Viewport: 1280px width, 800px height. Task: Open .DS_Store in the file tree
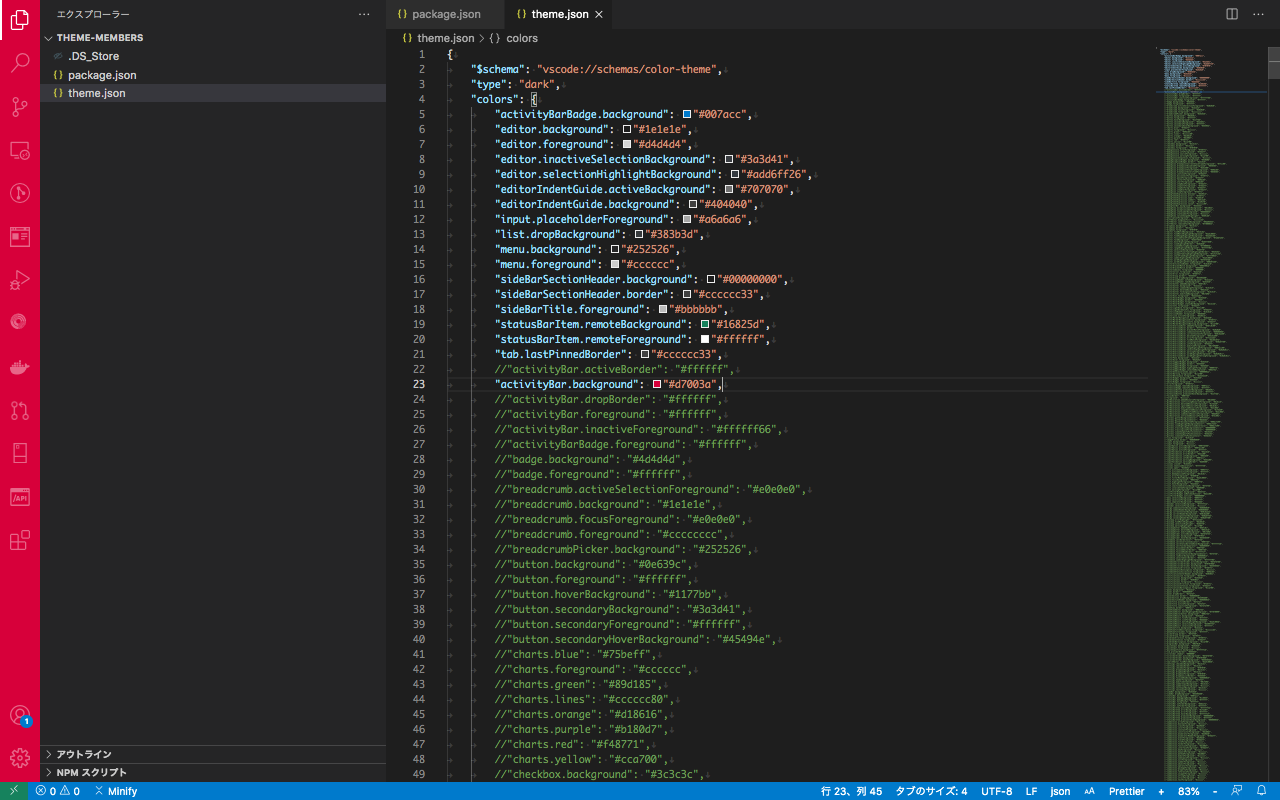[x=213, y=56]
